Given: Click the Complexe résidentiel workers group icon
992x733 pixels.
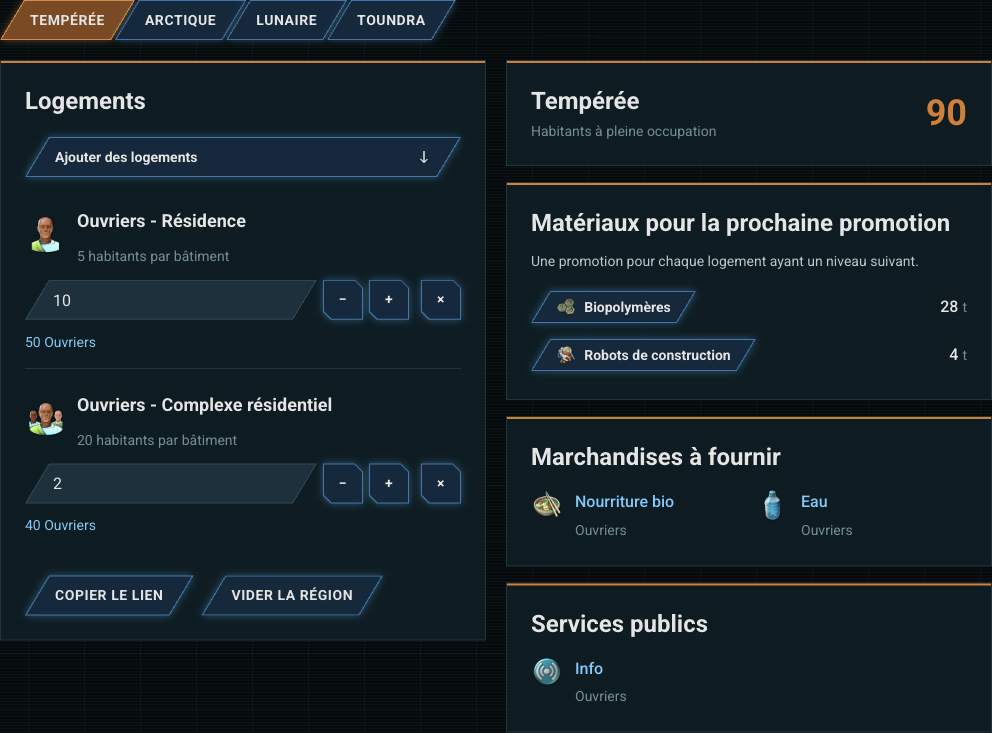Looking at the screenshot, I should pyautogui.click(x=46, y=418).
